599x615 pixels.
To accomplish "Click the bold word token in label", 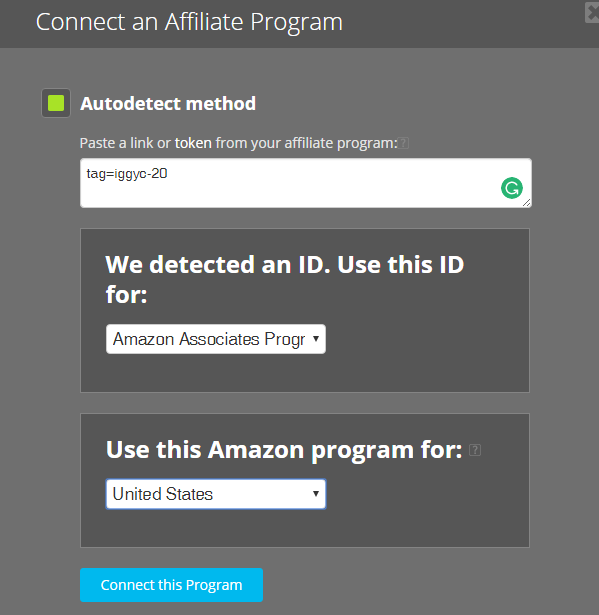I will (x=193, y=143).
